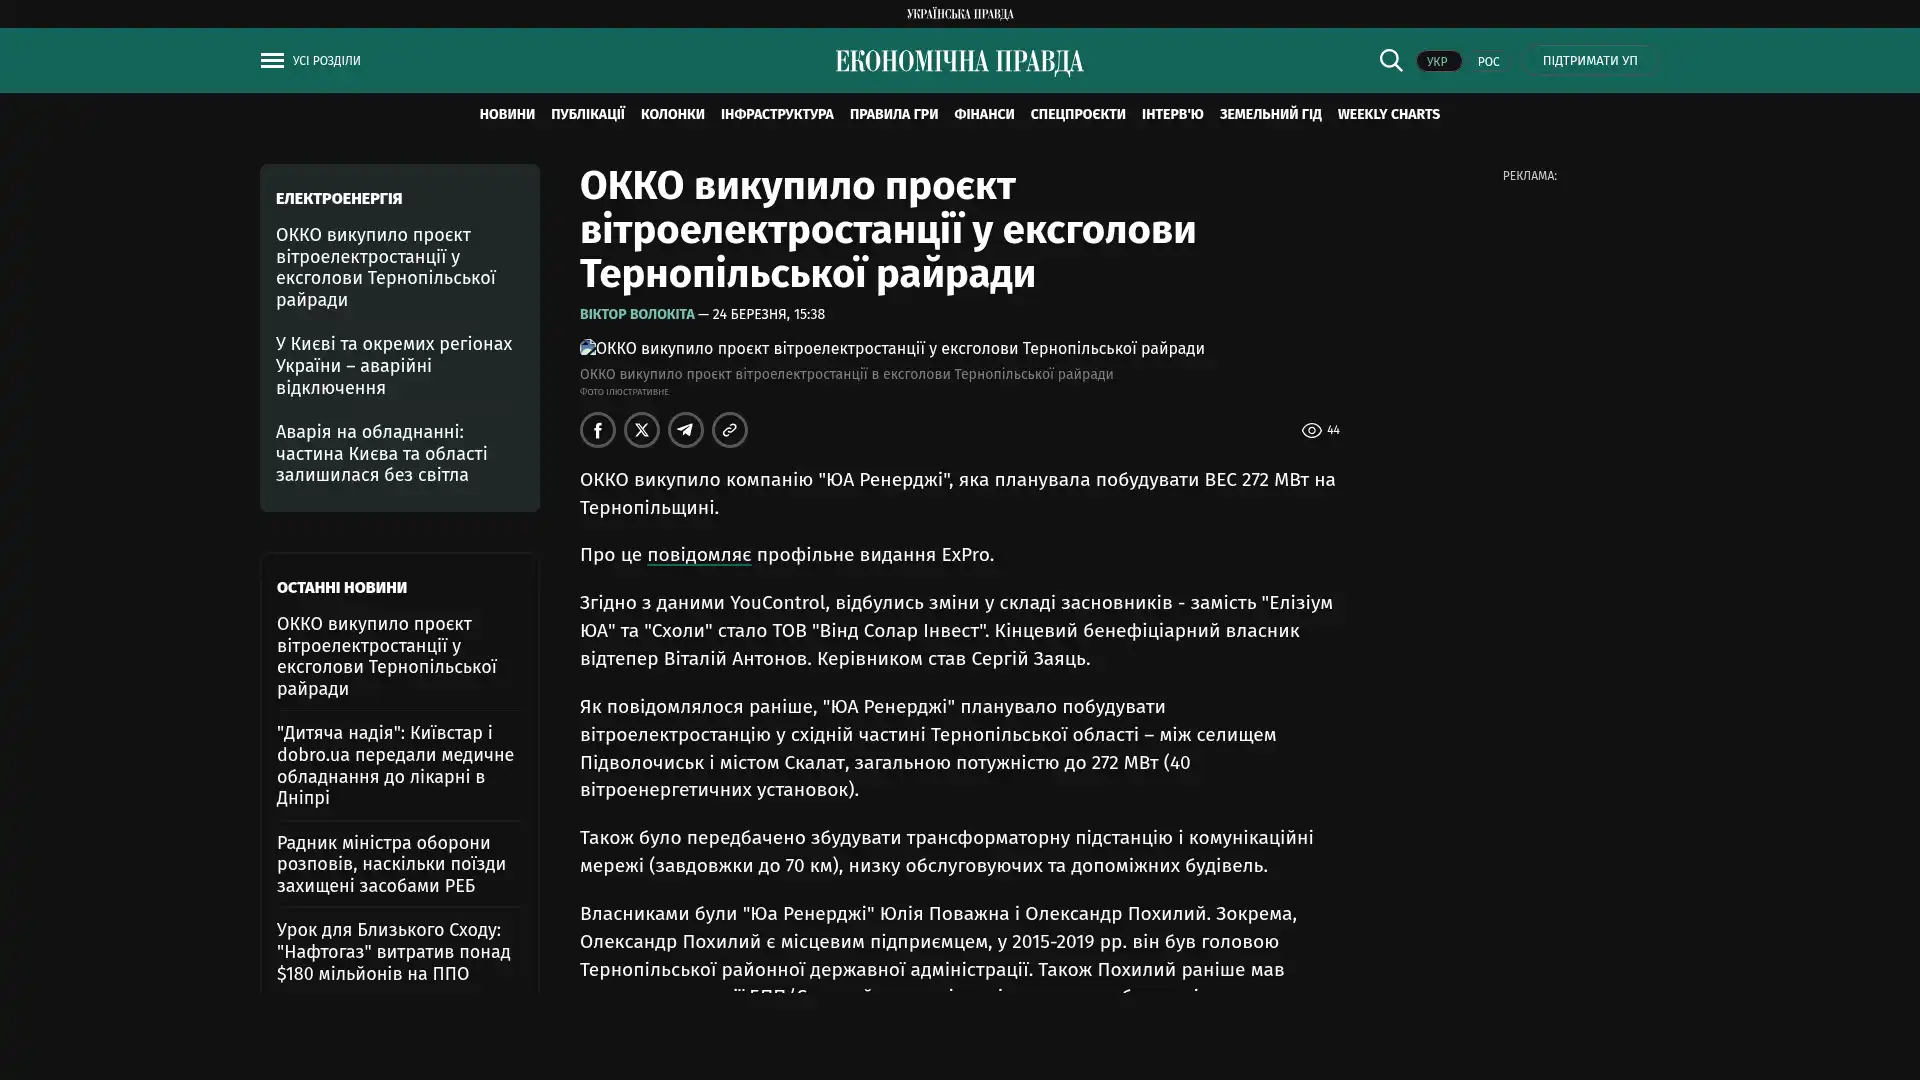Share article on X (Twitter)
This screenshot has width=1920, height=1080.
[x=642, y=430]
